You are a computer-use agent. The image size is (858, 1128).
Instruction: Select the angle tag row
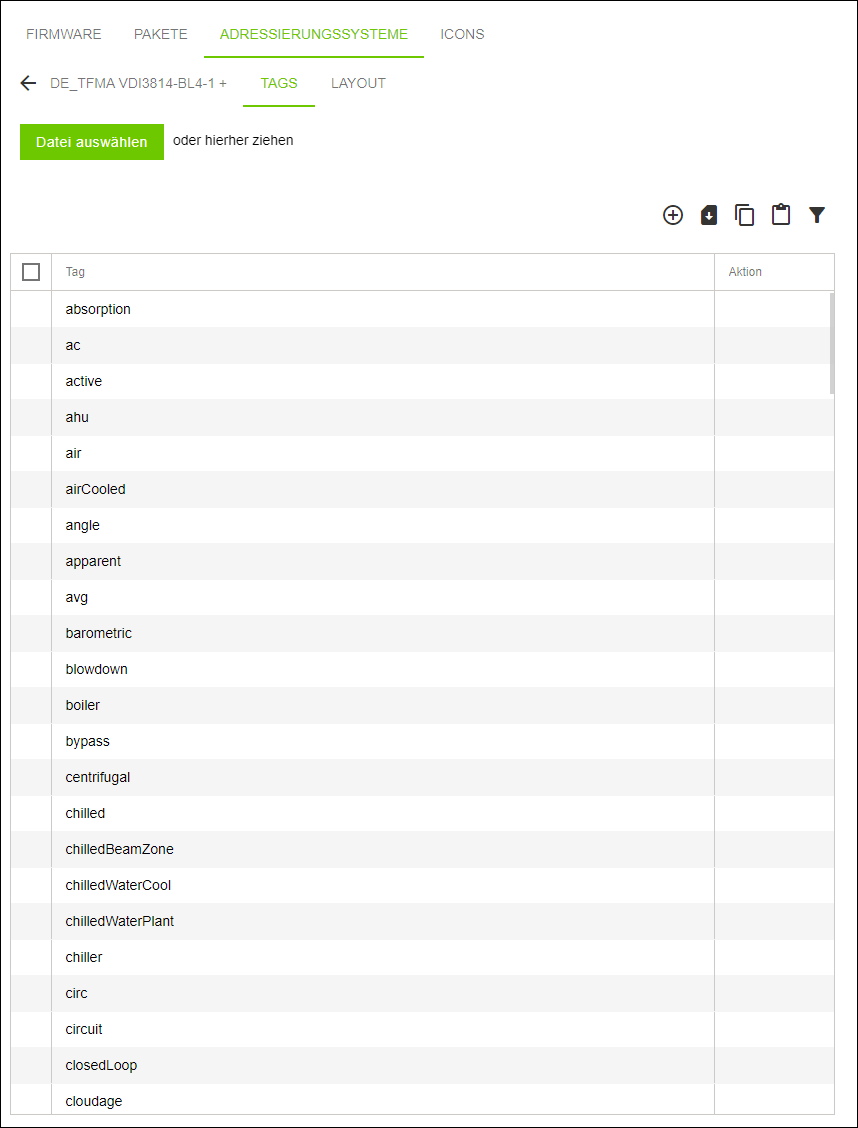click(422, 525)
